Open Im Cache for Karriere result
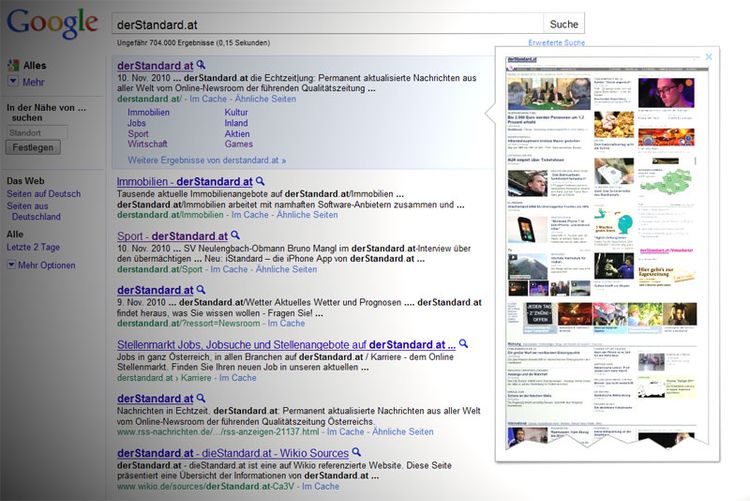 pos(238,378)
